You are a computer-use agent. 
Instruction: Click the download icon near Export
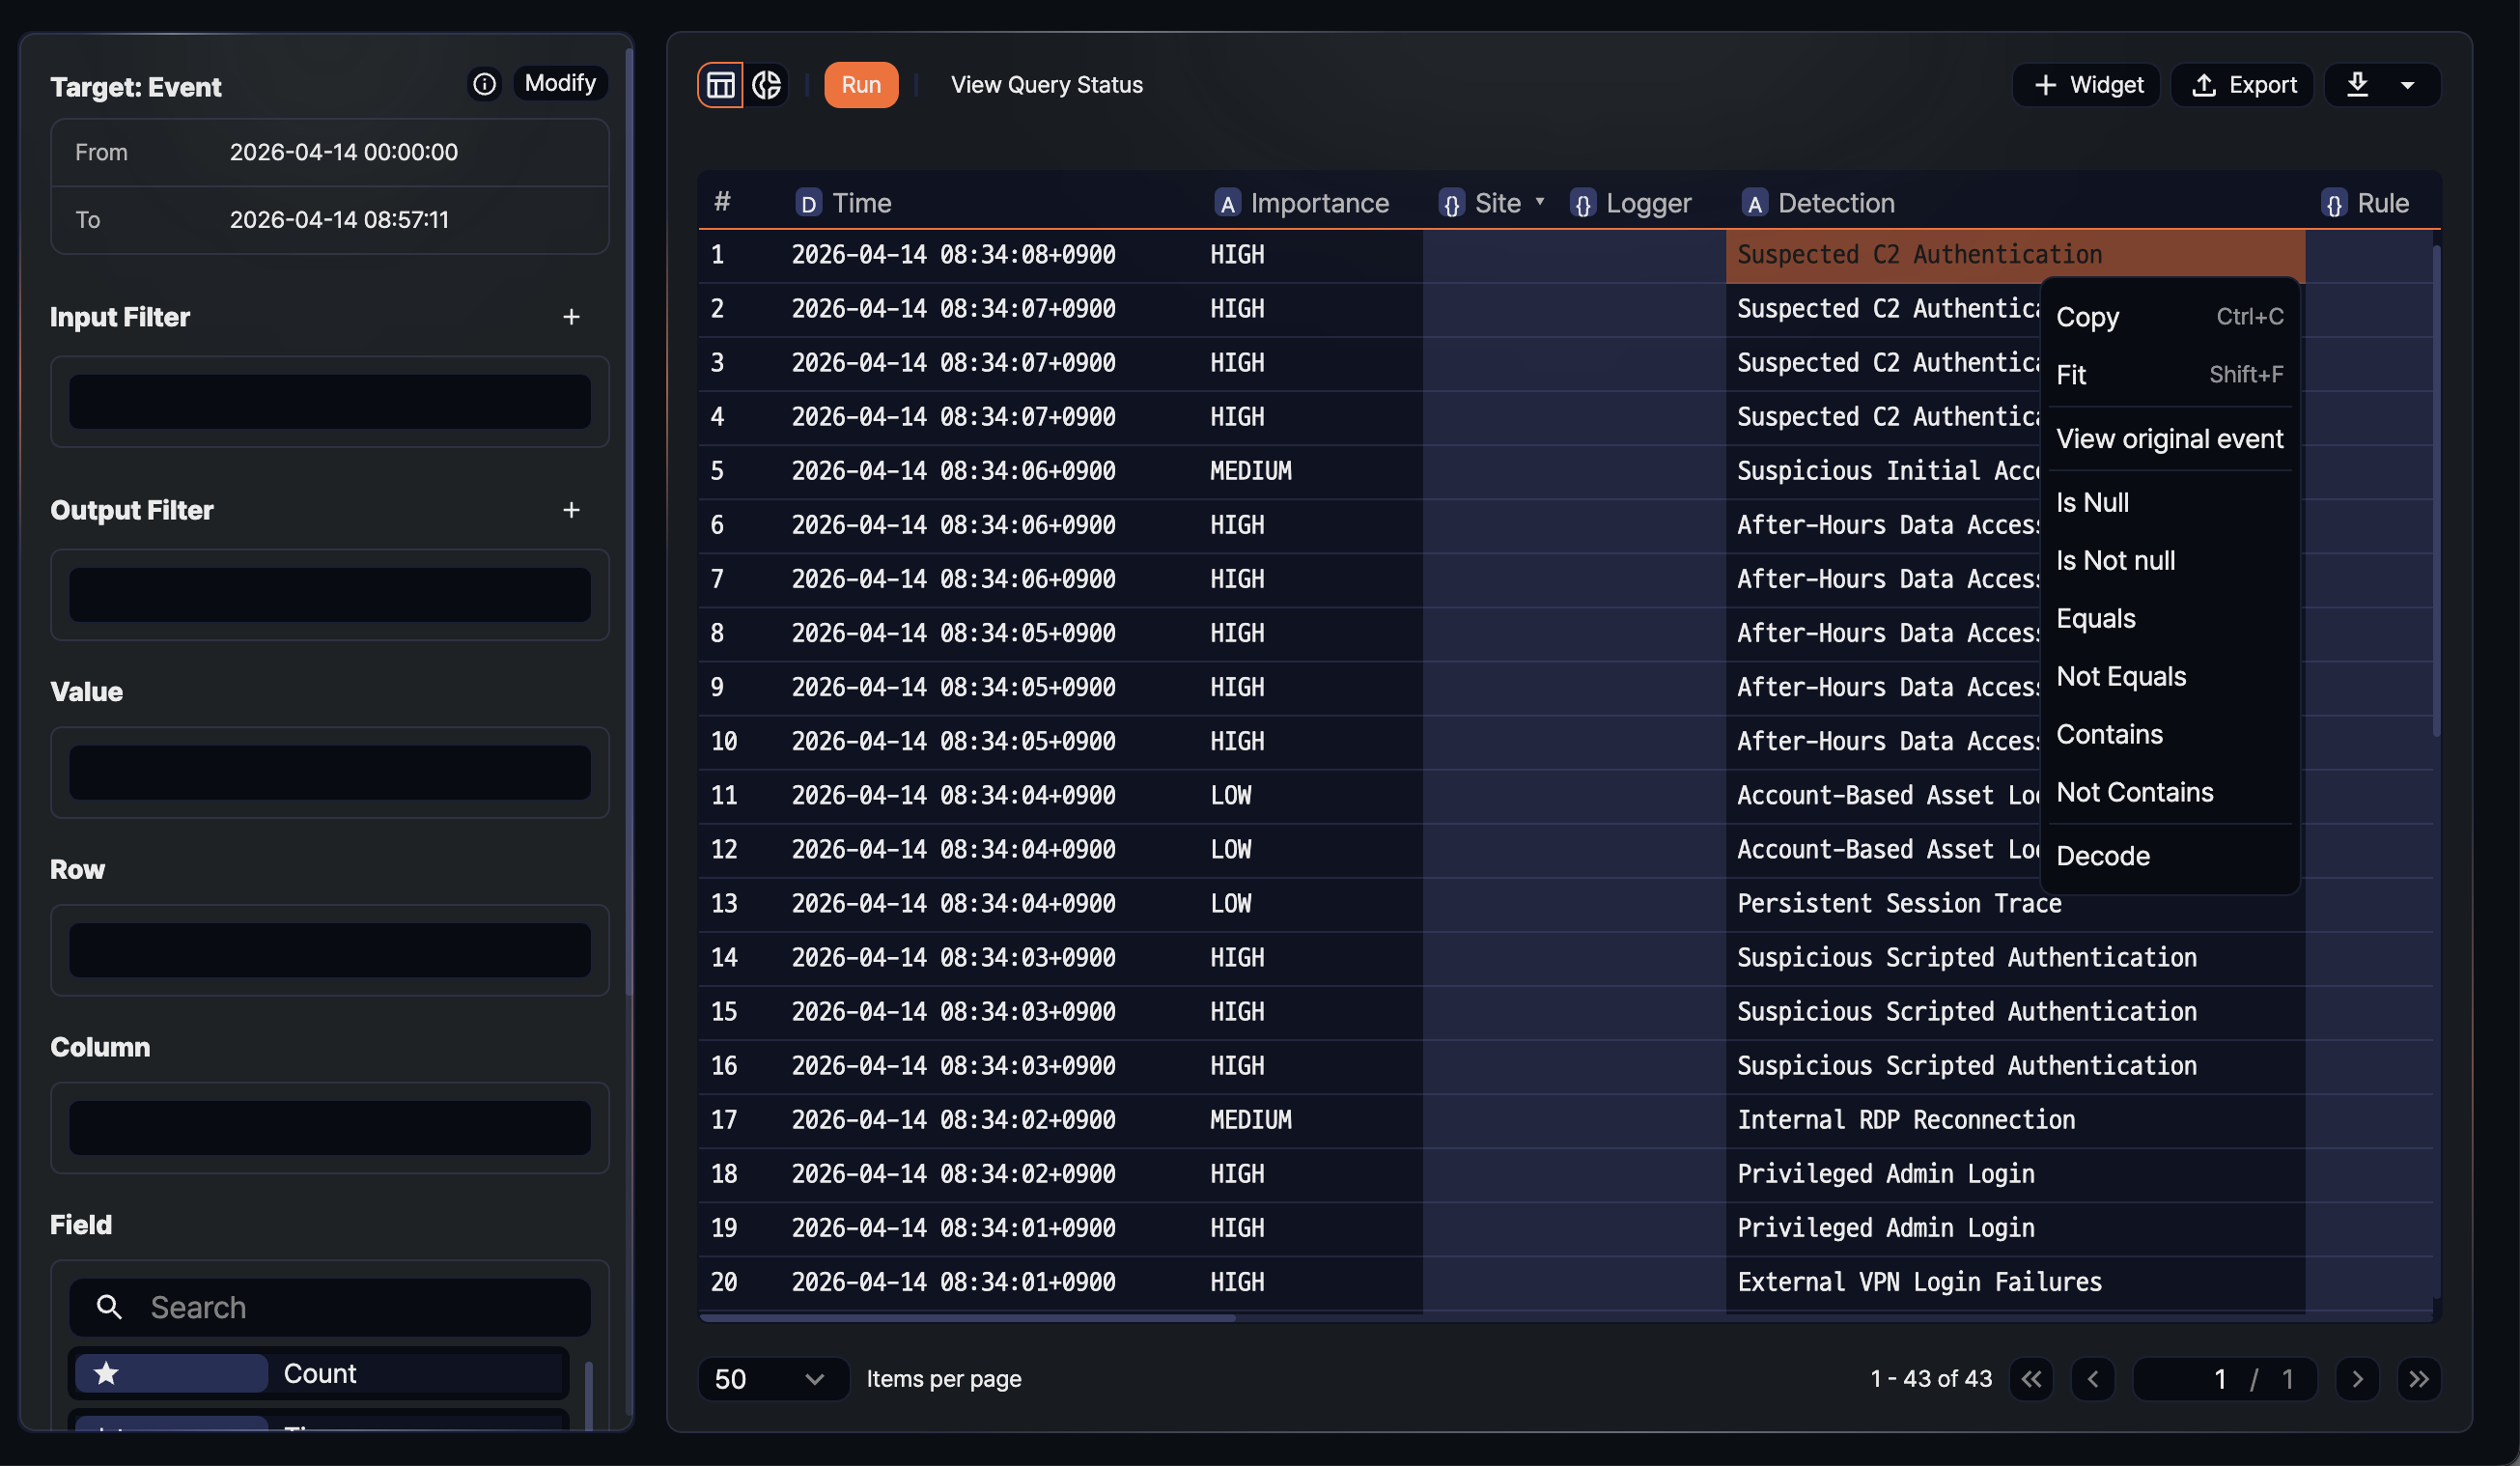coord(2357,84)
